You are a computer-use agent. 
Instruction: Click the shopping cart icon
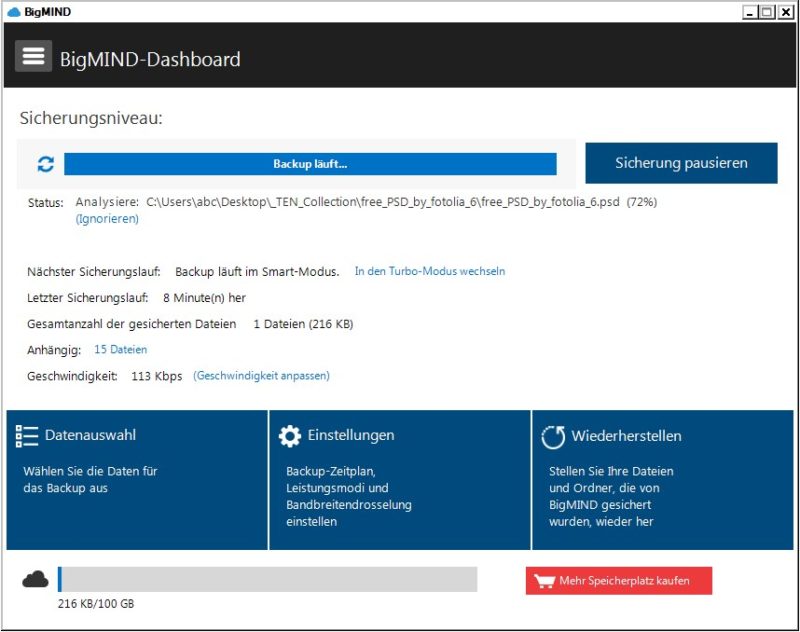click(544, 581)
